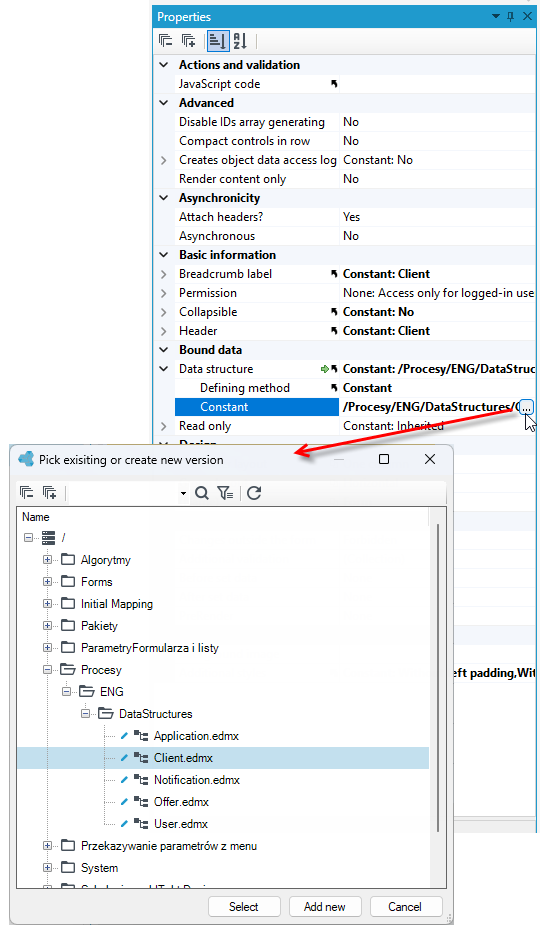Expand Creates object data access log
The width and height of the screenshot is (540, 933).
tap(164, 160)
